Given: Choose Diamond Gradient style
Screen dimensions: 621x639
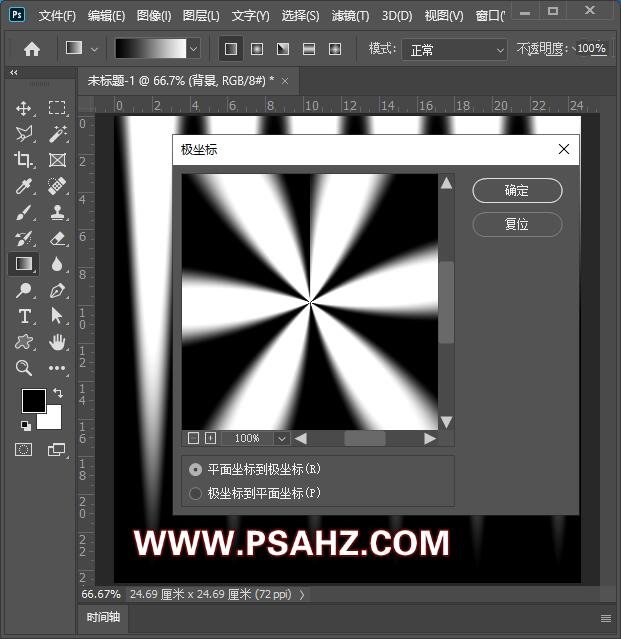Looking at the screenshot, I should click(335, 49).
